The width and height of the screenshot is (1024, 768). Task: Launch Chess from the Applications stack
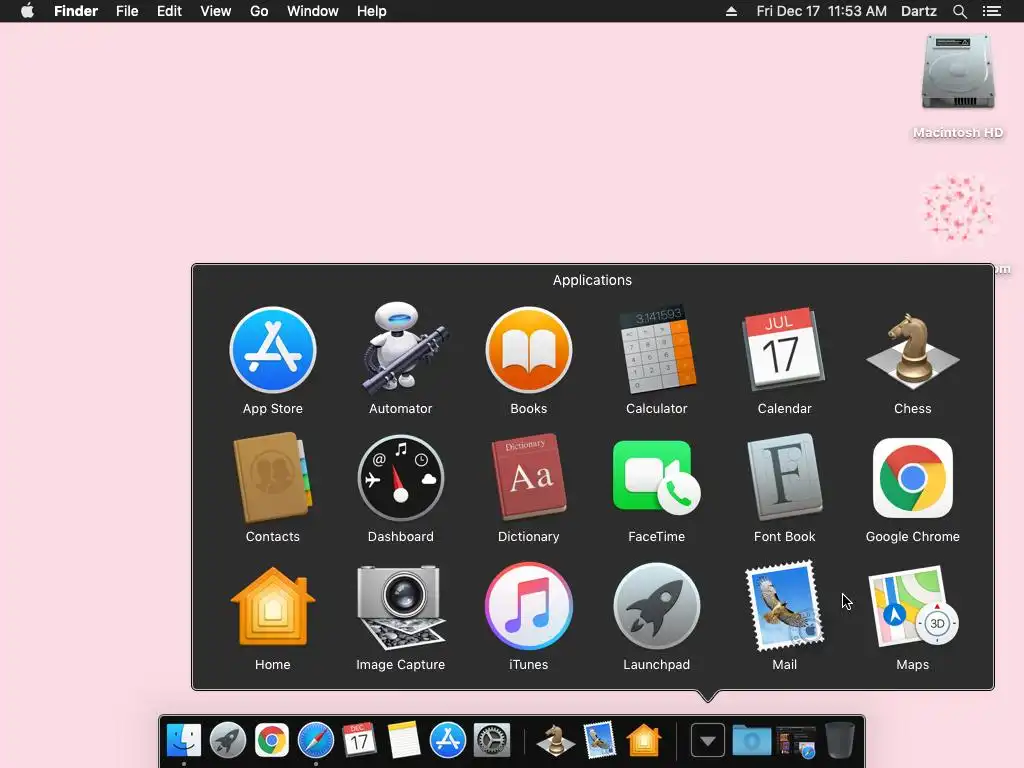click(913, 350)
